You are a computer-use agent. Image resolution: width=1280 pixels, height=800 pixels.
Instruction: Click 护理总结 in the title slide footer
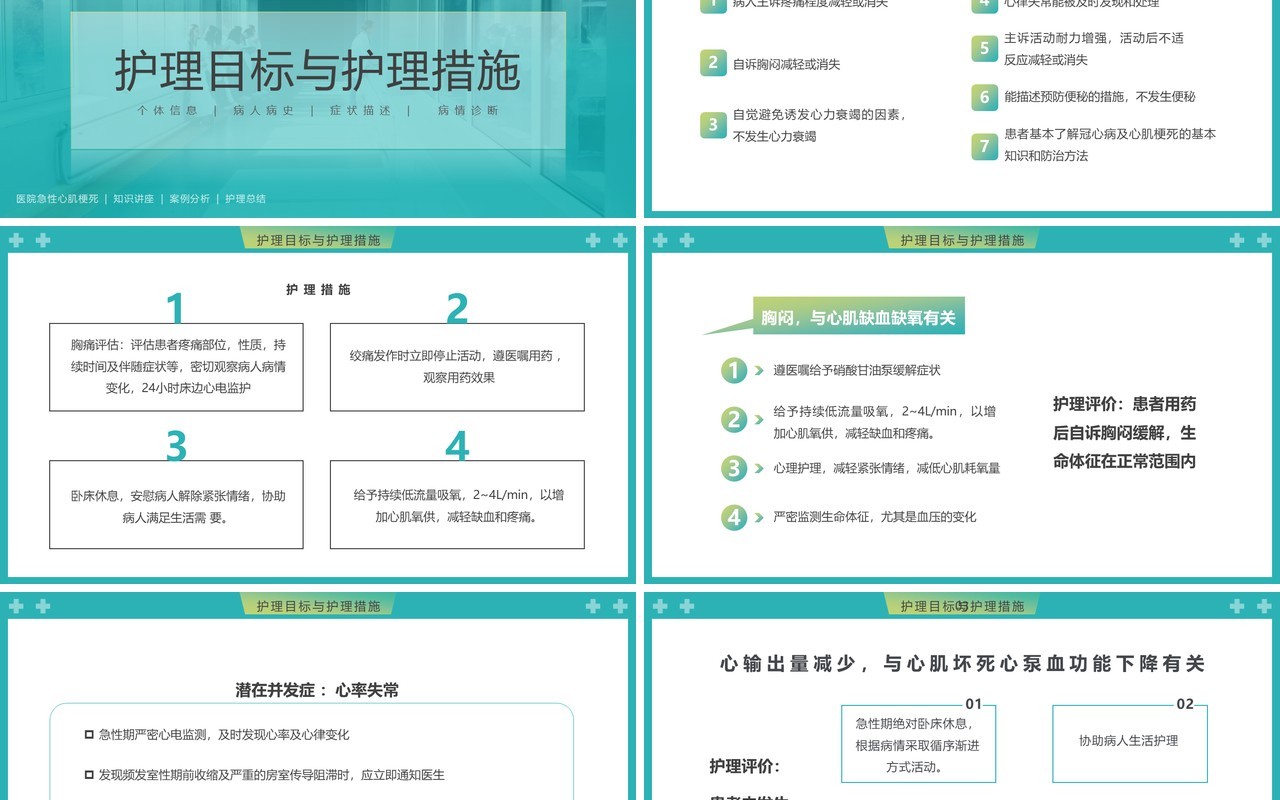click(x=246, y=199)
